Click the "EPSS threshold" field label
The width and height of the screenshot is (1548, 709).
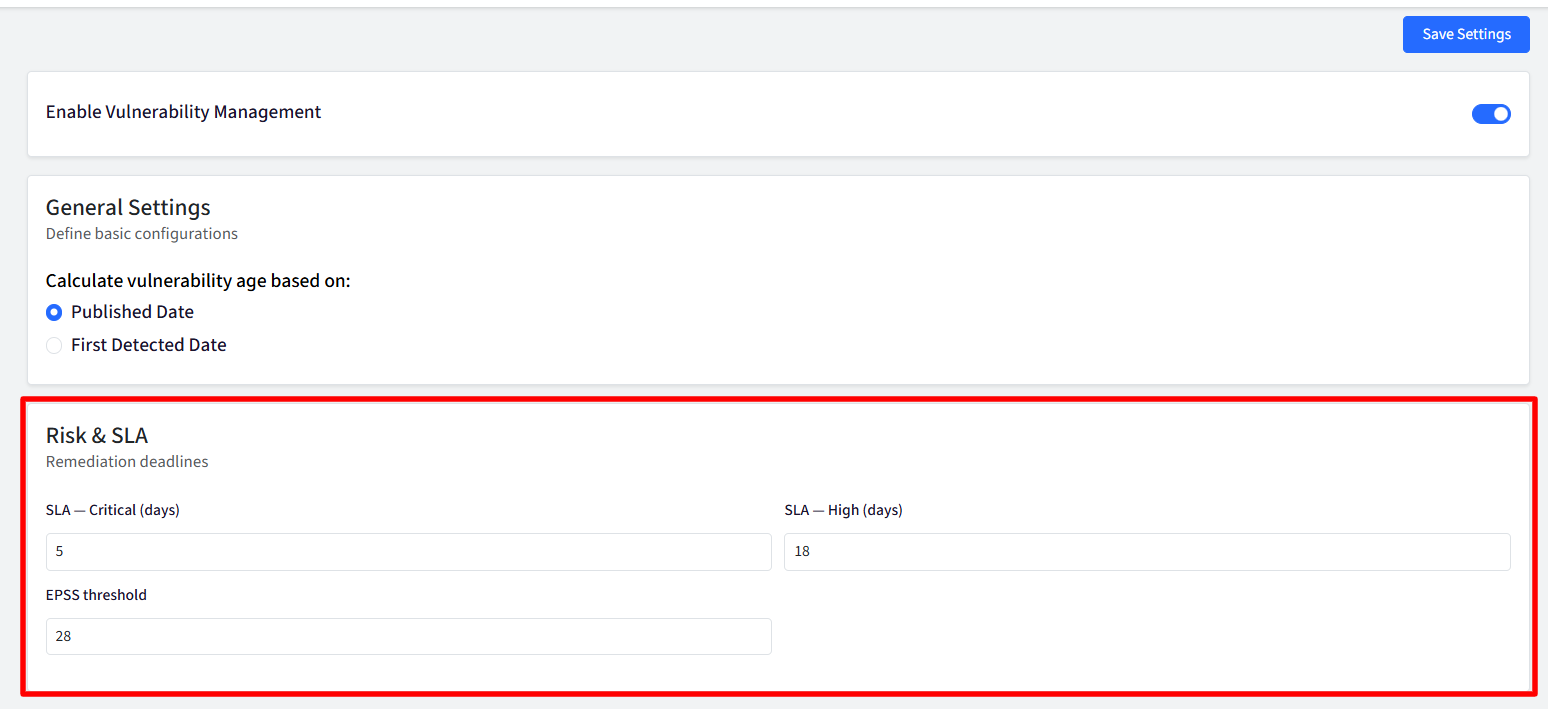[96, 595]
